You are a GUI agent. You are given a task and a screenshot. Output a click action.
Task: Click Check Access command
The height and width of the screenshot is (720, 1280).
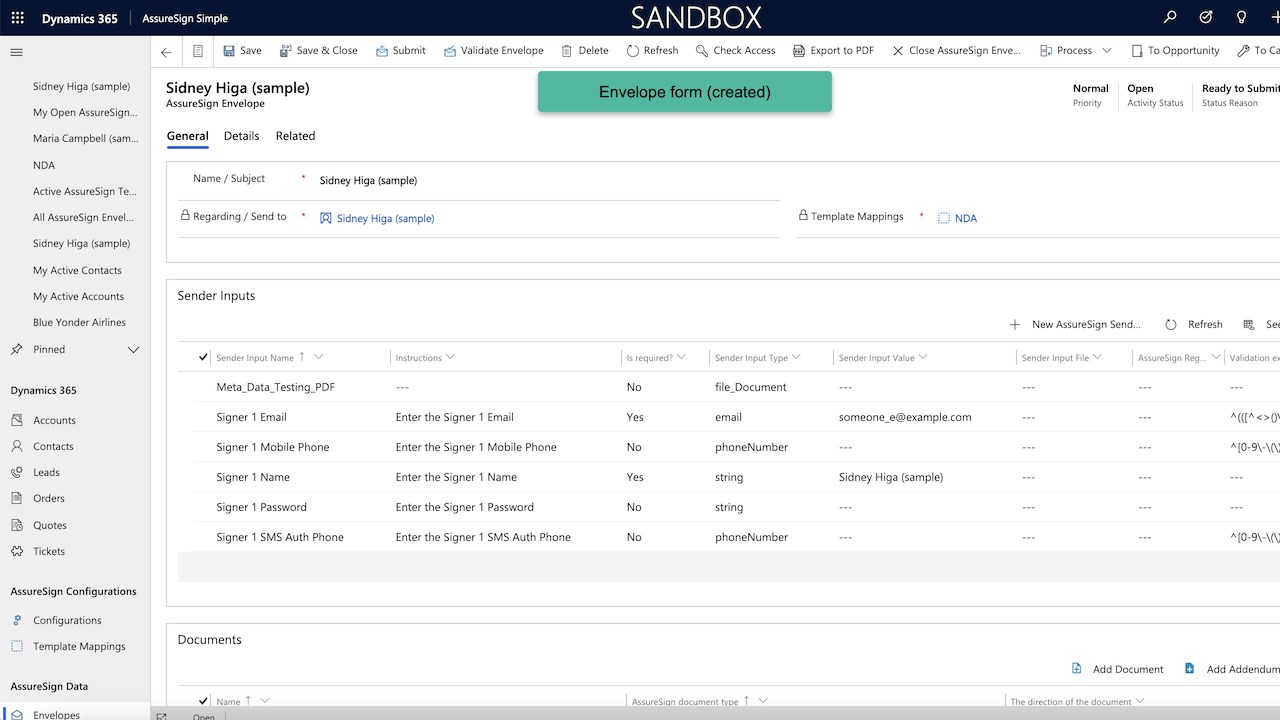pyautogui.click(x=736, y=51)
